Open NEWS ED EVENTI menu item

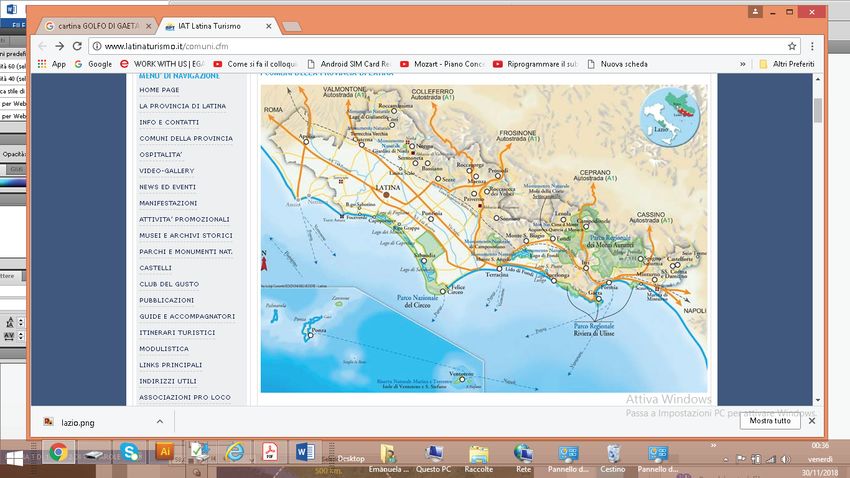[x=168, y=187]
